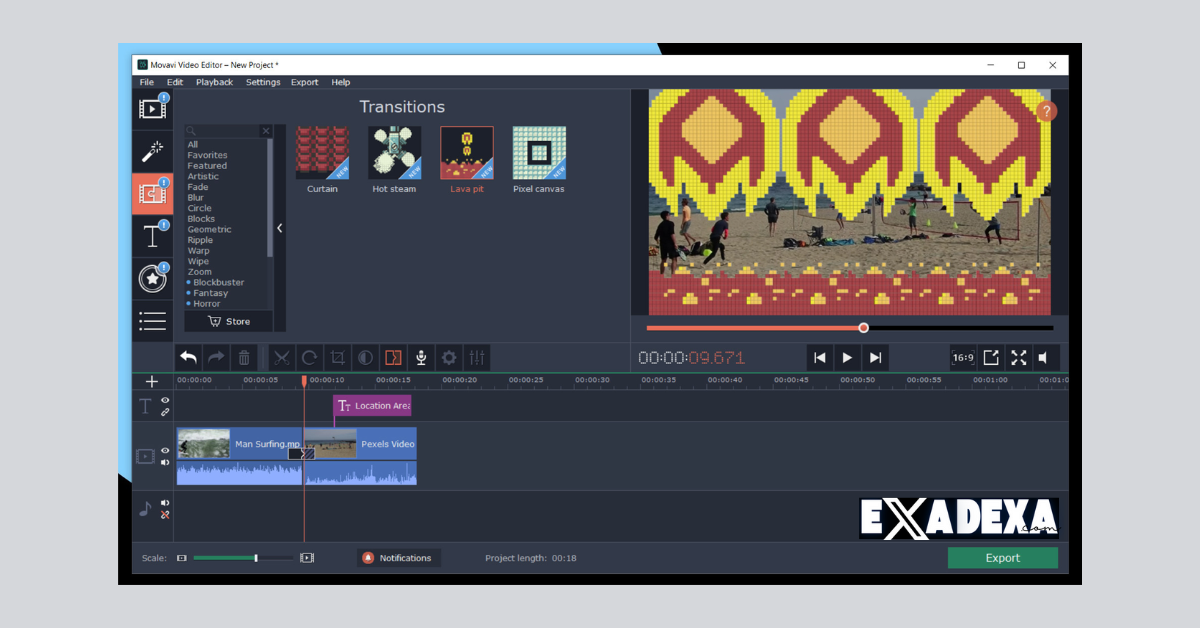Viewport: 1200px width, 628px height.
Task: Select the Transitions panel icon in sidebar
Action: [152, 193]
